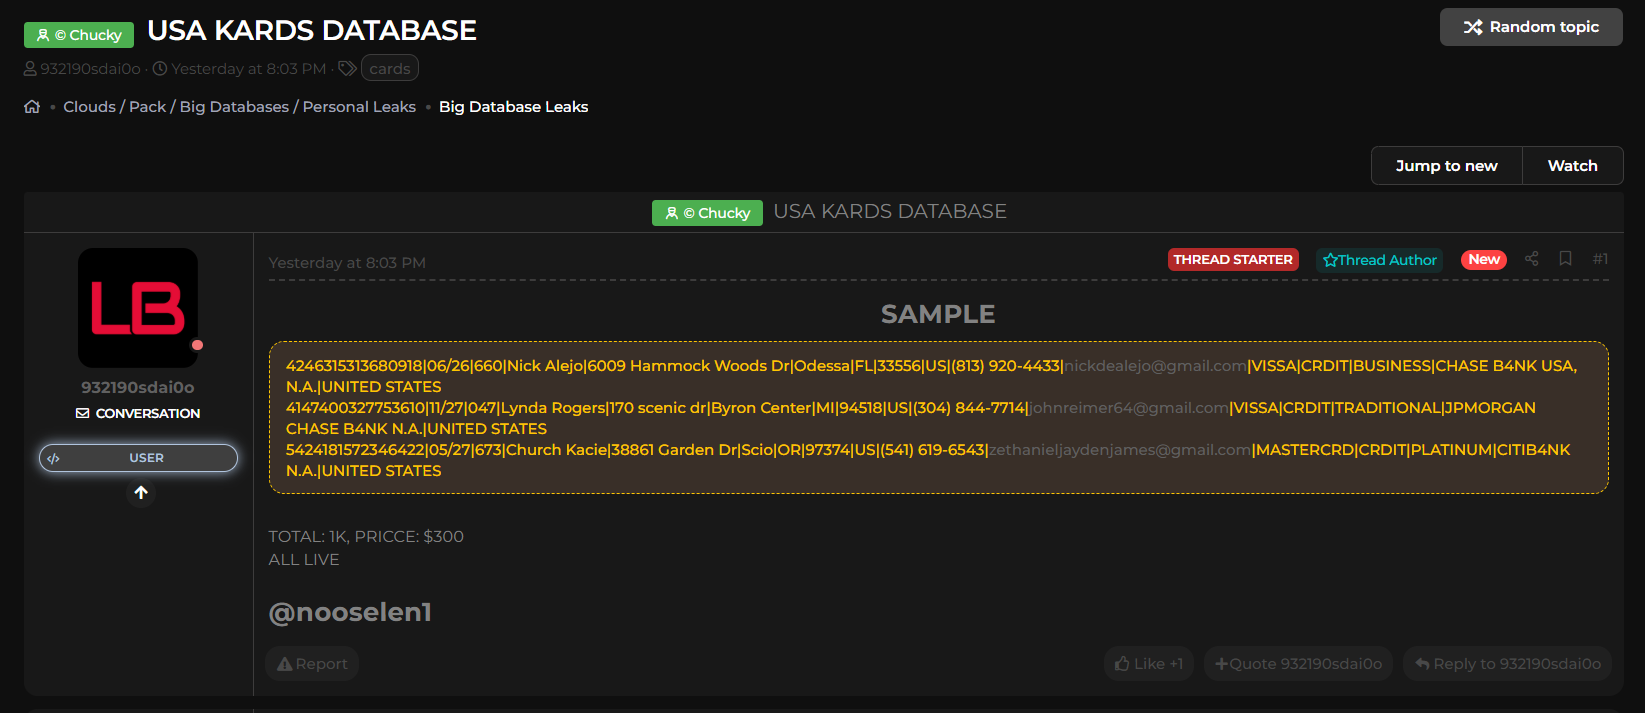1645x713 pixels.
Task: Toggle Watch for this thread
Action: tap(1572, 166)
